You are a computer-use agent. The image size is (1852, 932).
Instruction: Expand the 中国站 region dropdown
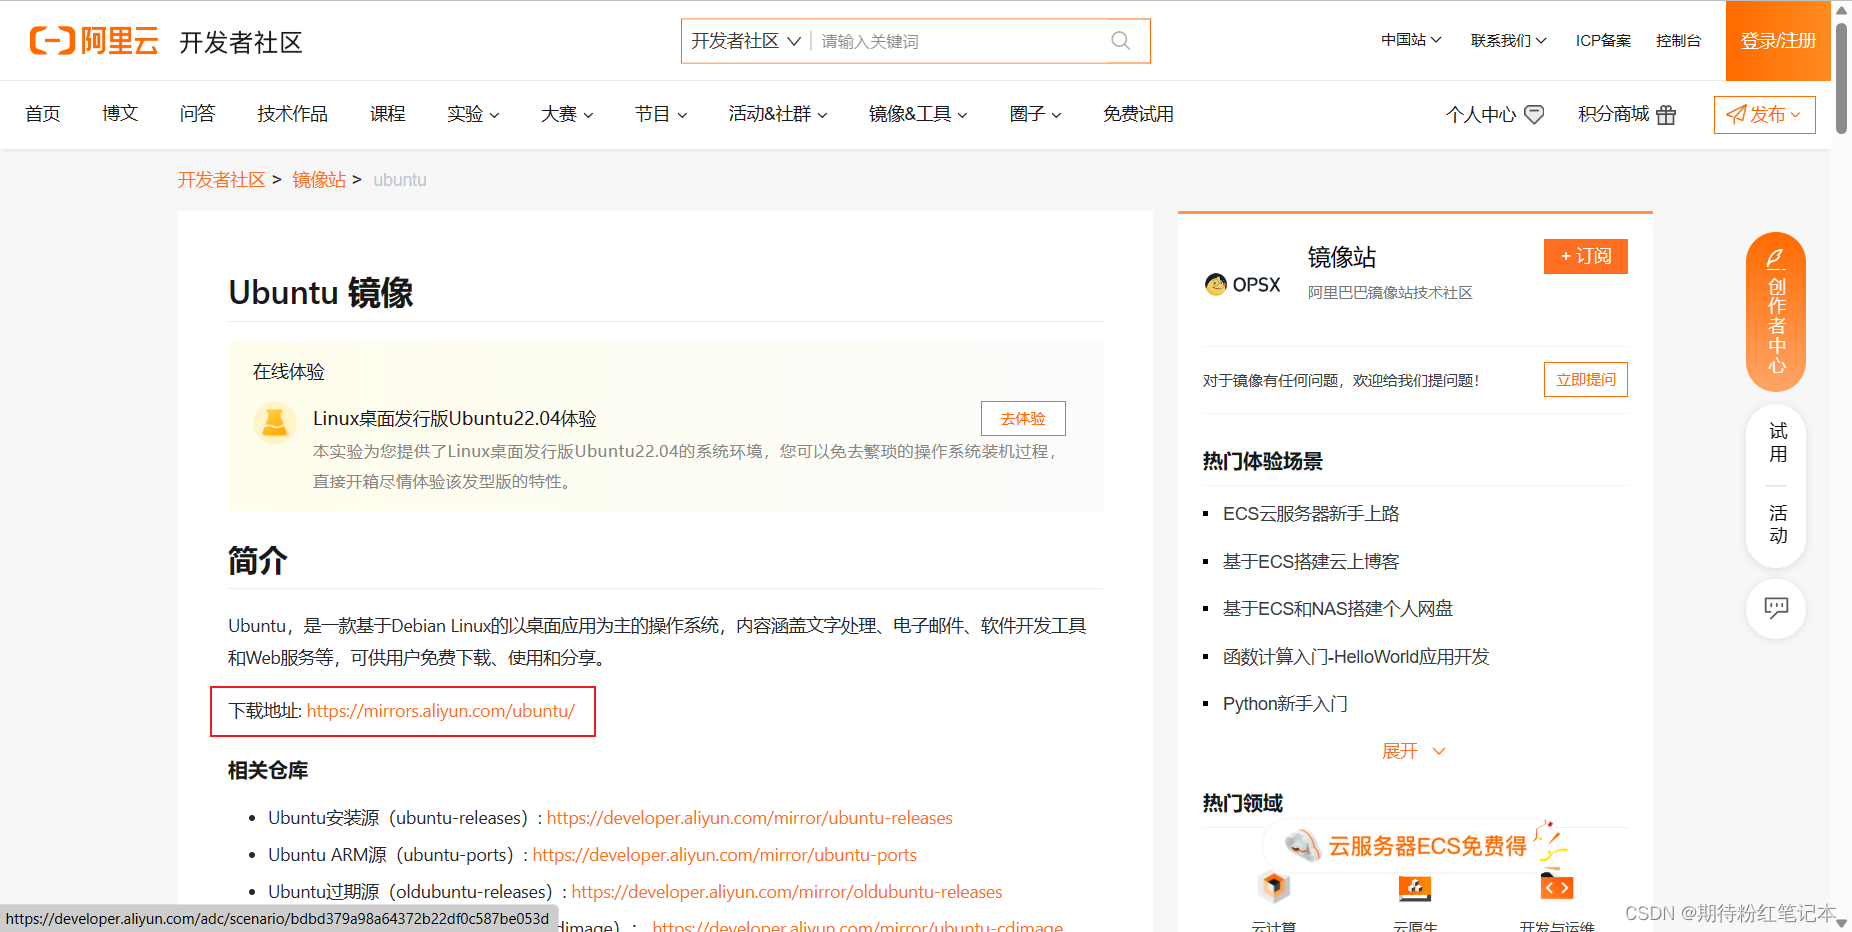[1411, 40]
